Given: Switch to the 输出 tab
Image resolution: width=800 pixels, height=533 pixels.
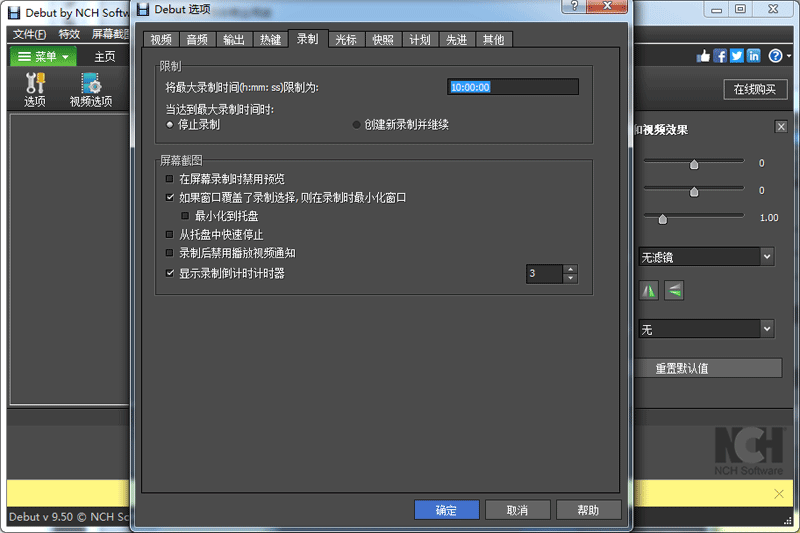Looking at the screenshot, I should [234, 40].
